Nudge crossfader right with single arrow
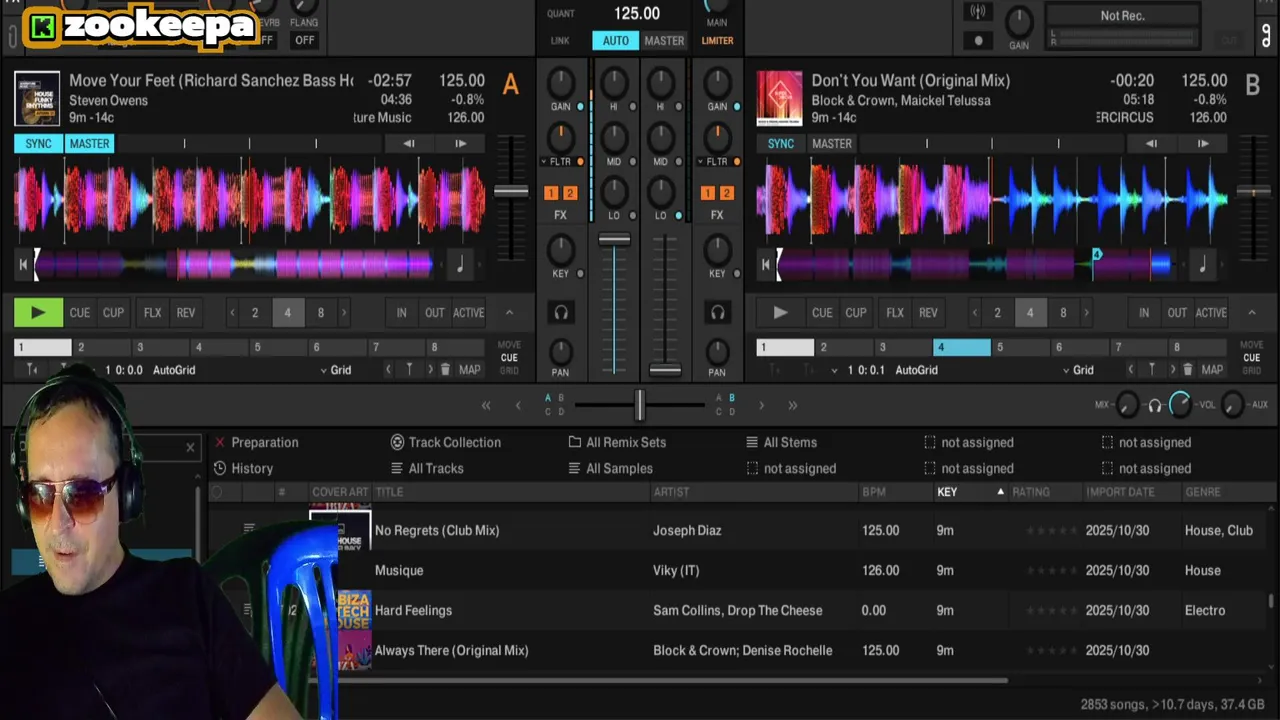Image resolution: width=1280 pixels, height=720 pixels. (x=761, y=405)
